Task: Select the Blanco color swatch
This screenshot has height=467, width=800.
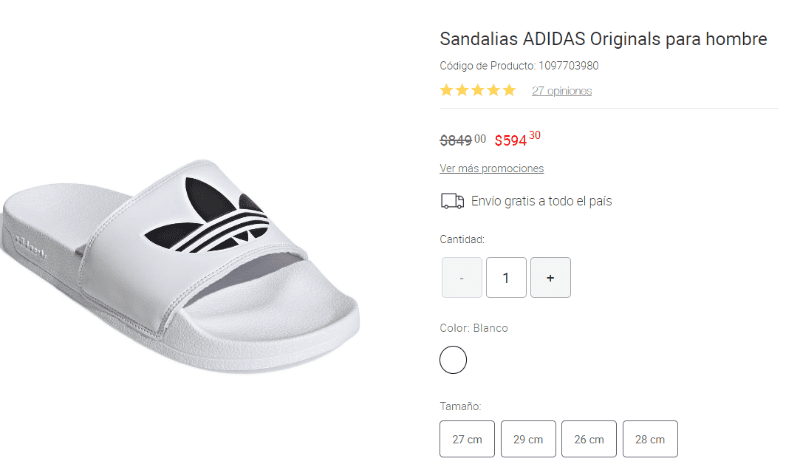Action: [453, 360]
